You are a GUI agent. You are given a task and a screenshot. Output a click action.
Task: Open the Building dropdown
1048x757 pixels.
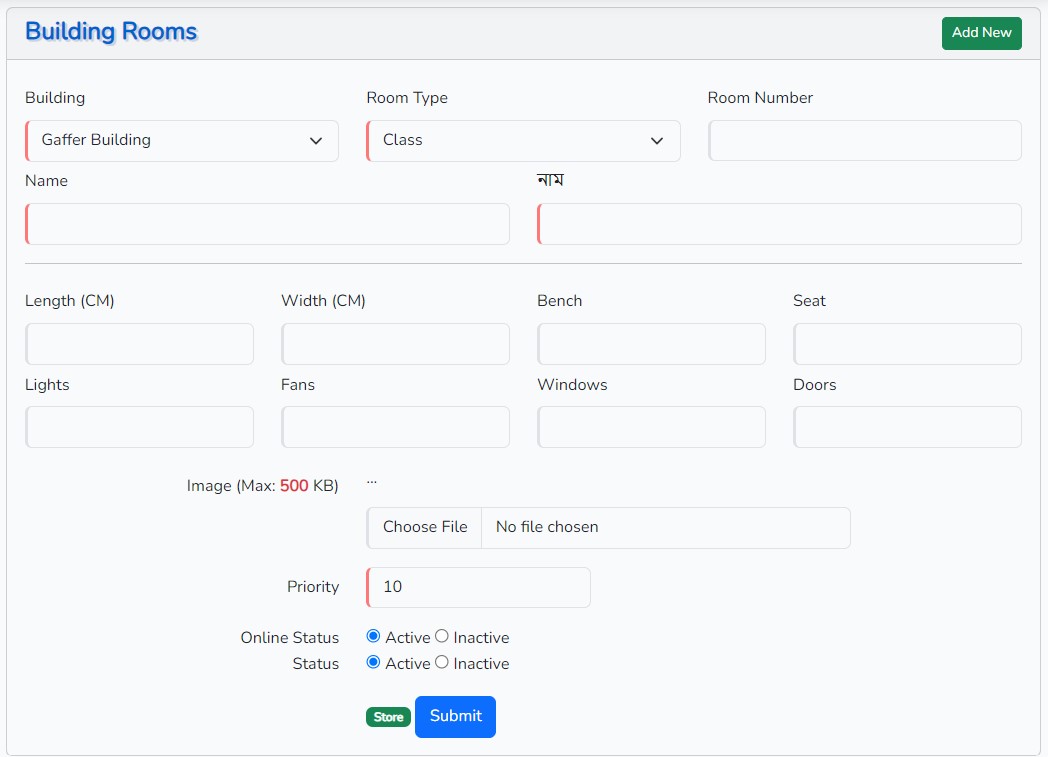click(182, 141)
